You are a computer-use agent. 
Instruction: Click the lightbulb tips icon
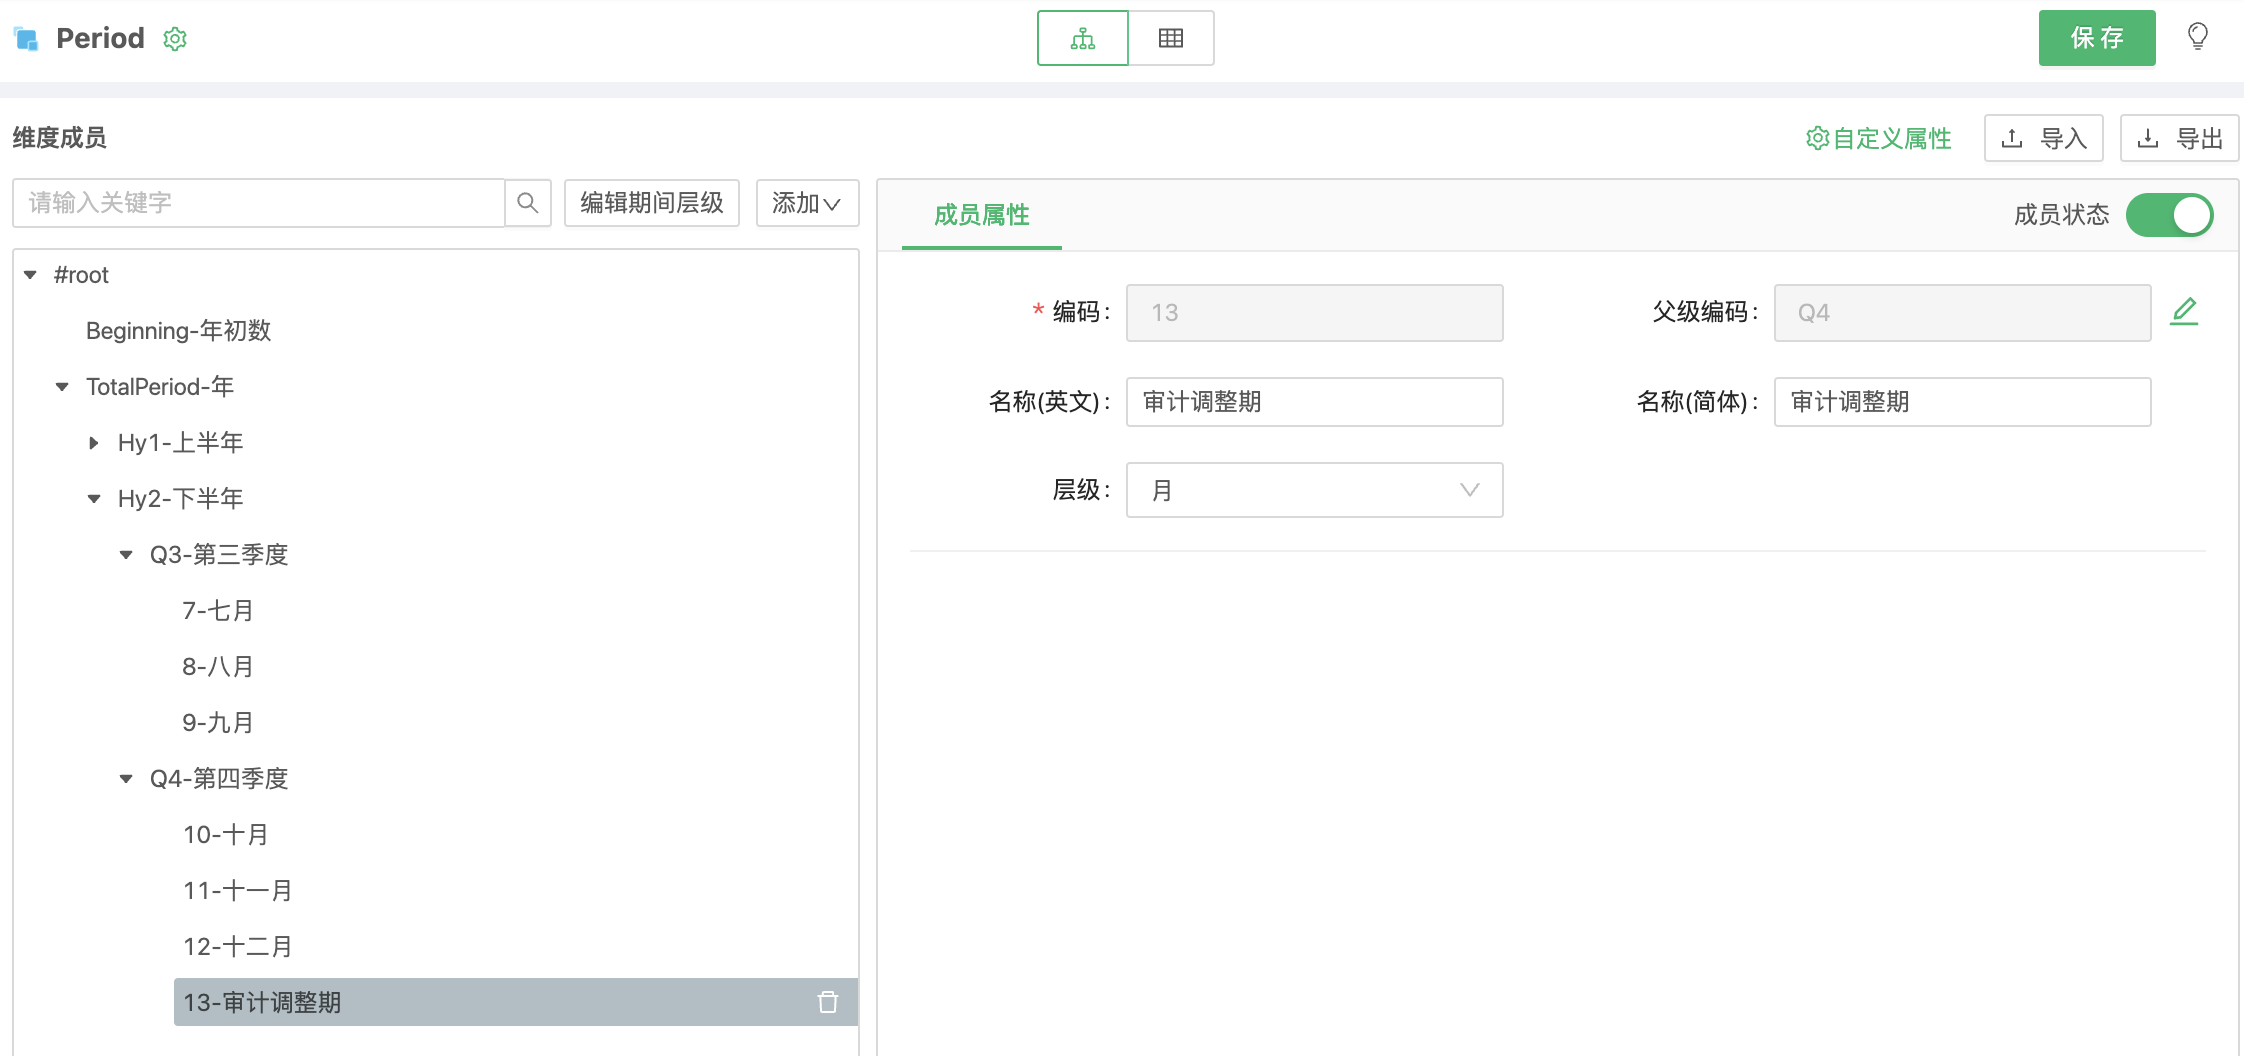[x=2197, y=37]
